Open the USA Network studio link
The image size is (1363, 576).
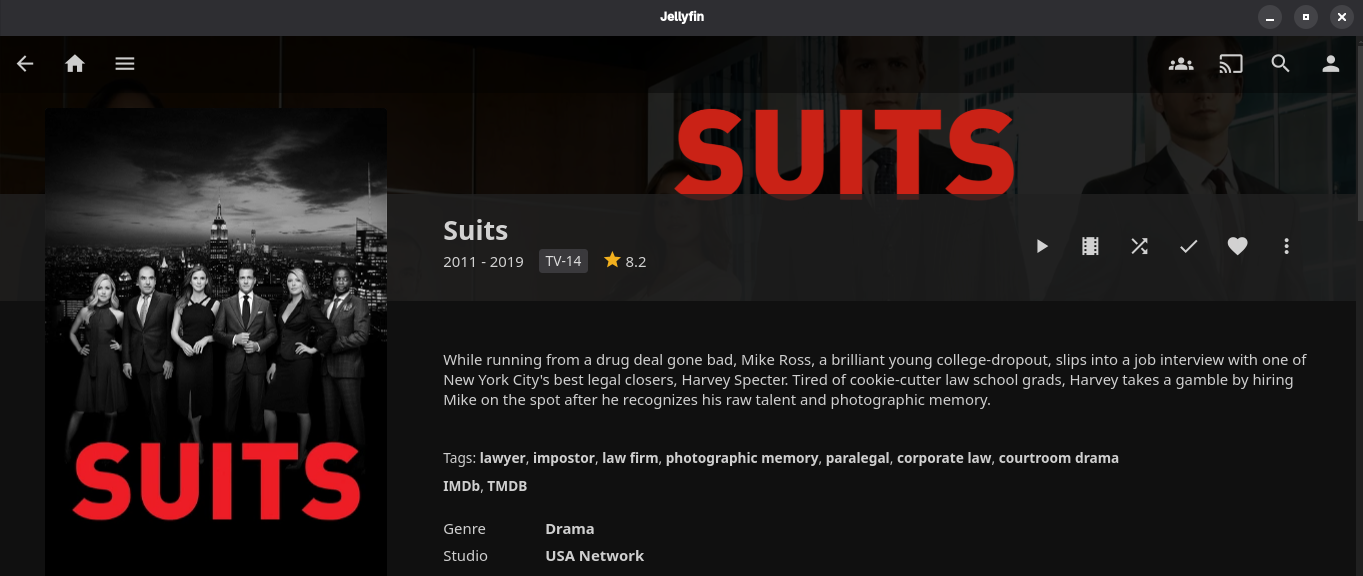click(595, 556)
